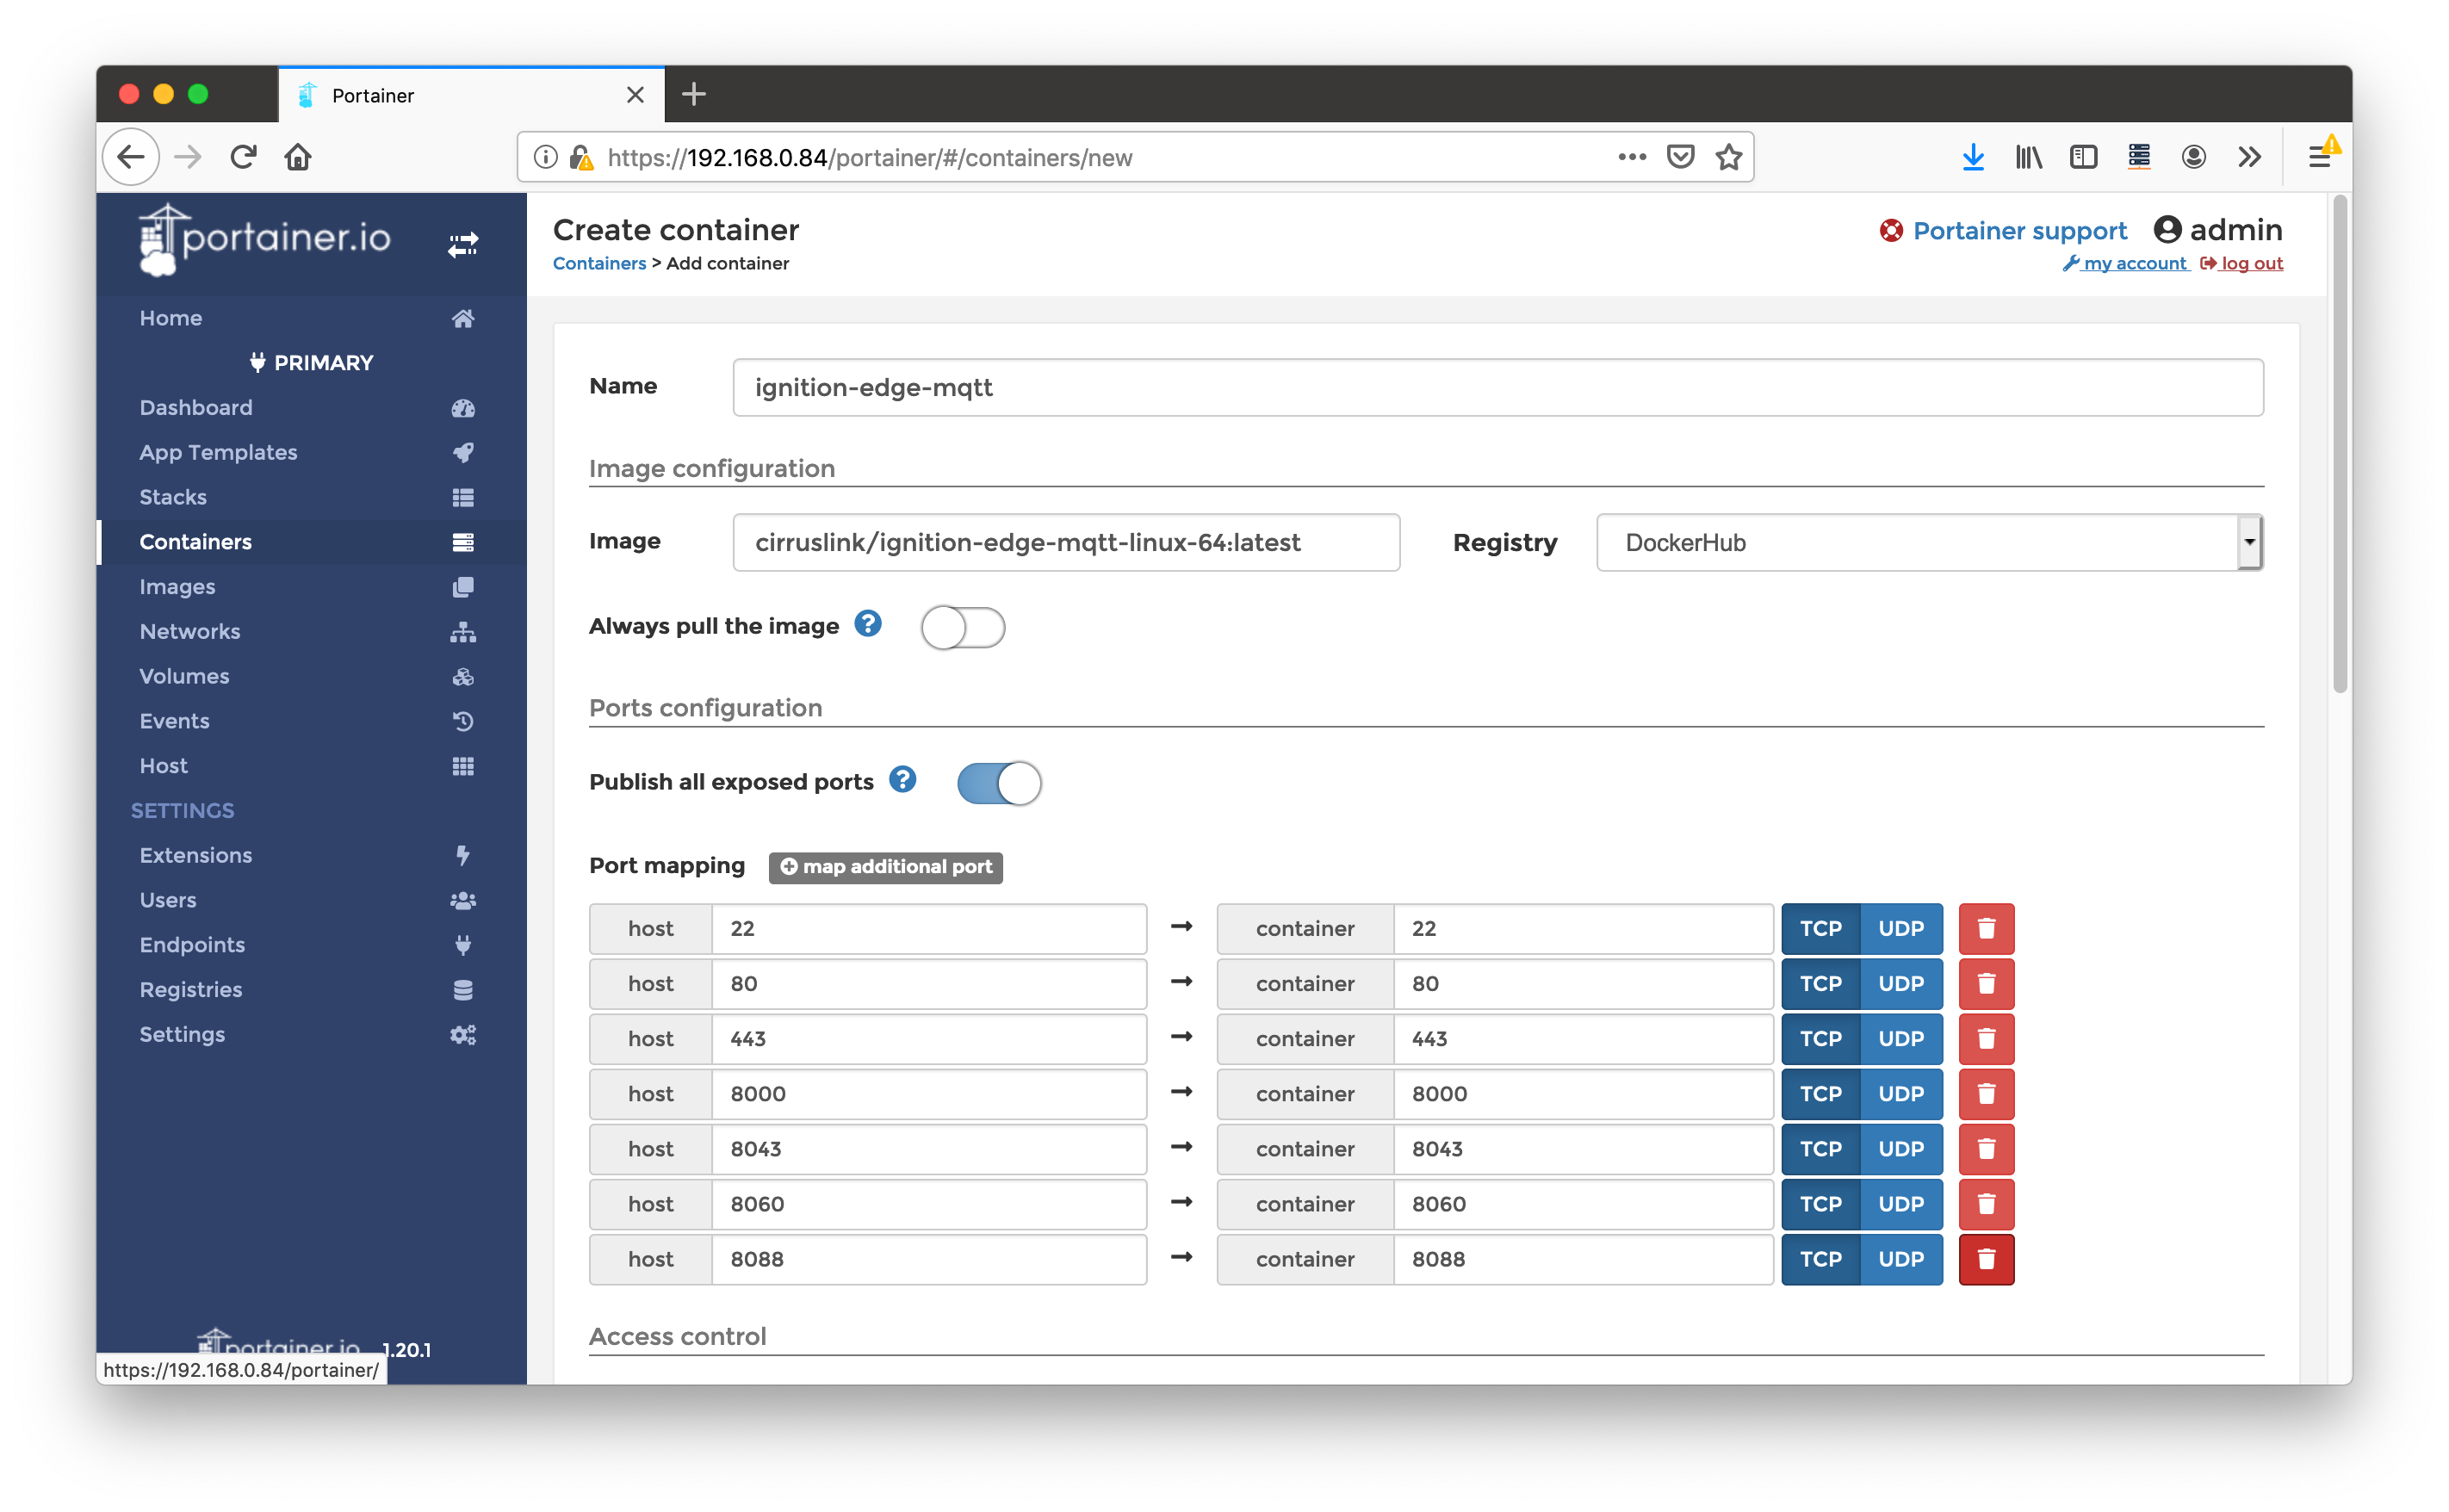
Task: Delete the port 8000 mapping row
Action: [1986, 1094]
